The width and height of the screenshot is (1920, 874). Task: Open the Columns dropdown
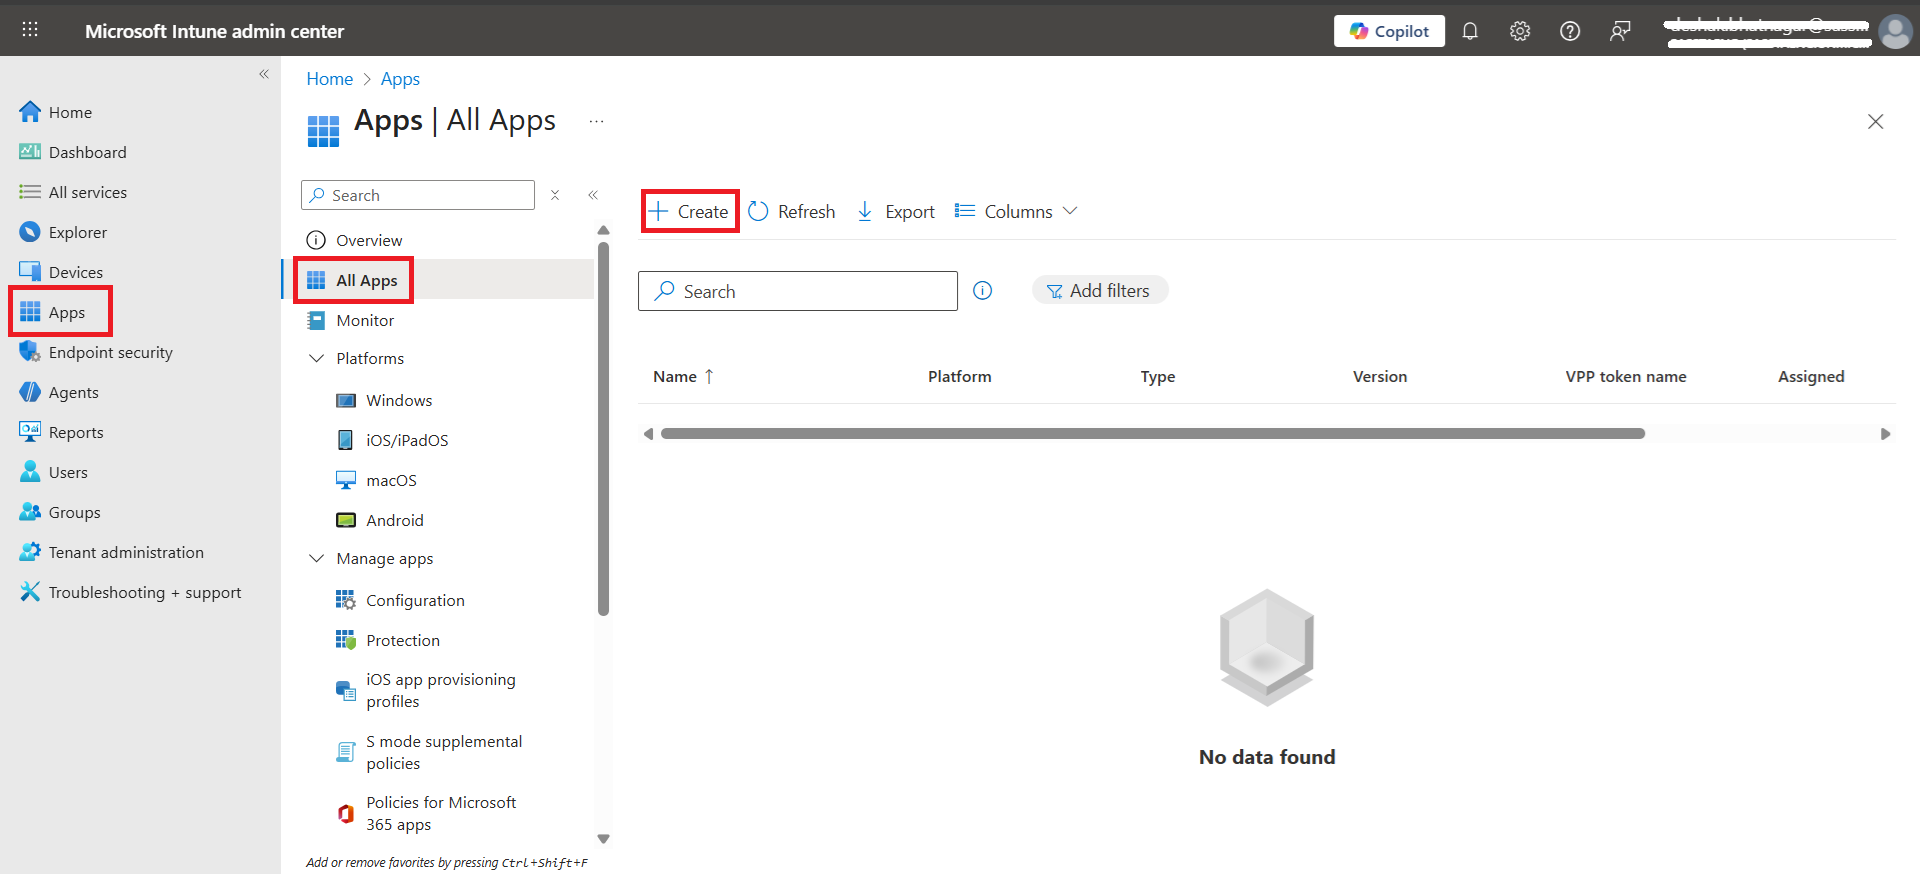pos(1016,212)
